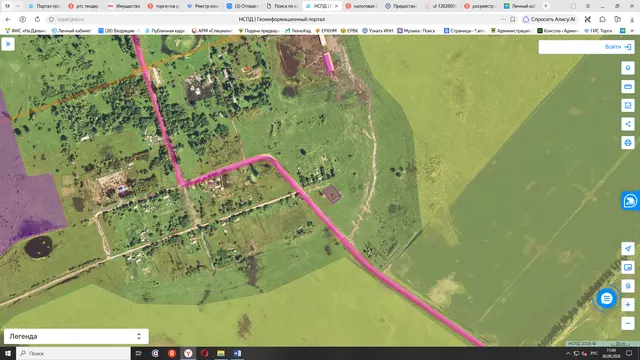Switch to the росреестр tab
This screenshot has height=360, width=640.
[481, 6]
